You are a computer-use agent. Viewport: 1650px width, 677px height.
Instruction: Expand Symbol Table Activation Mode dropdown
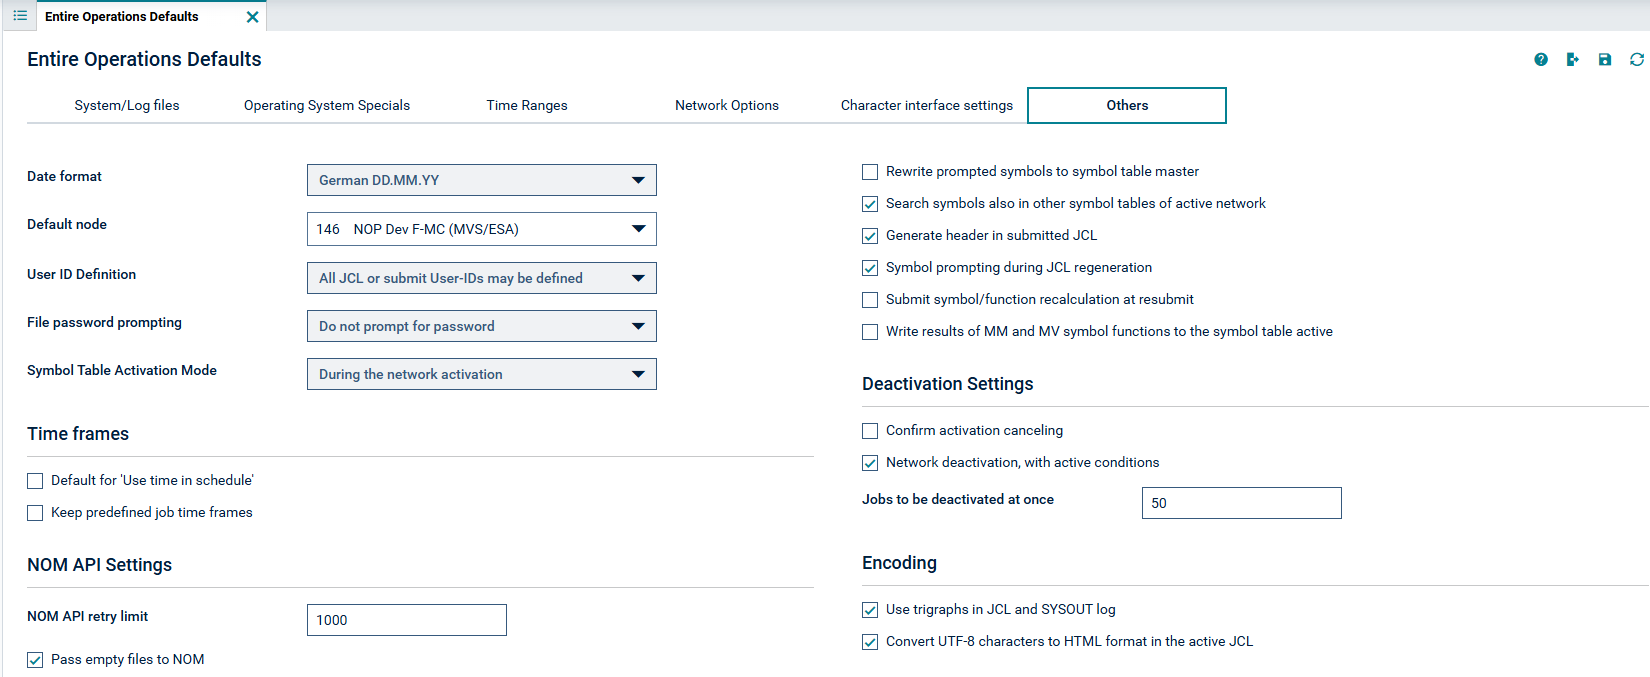482,374
